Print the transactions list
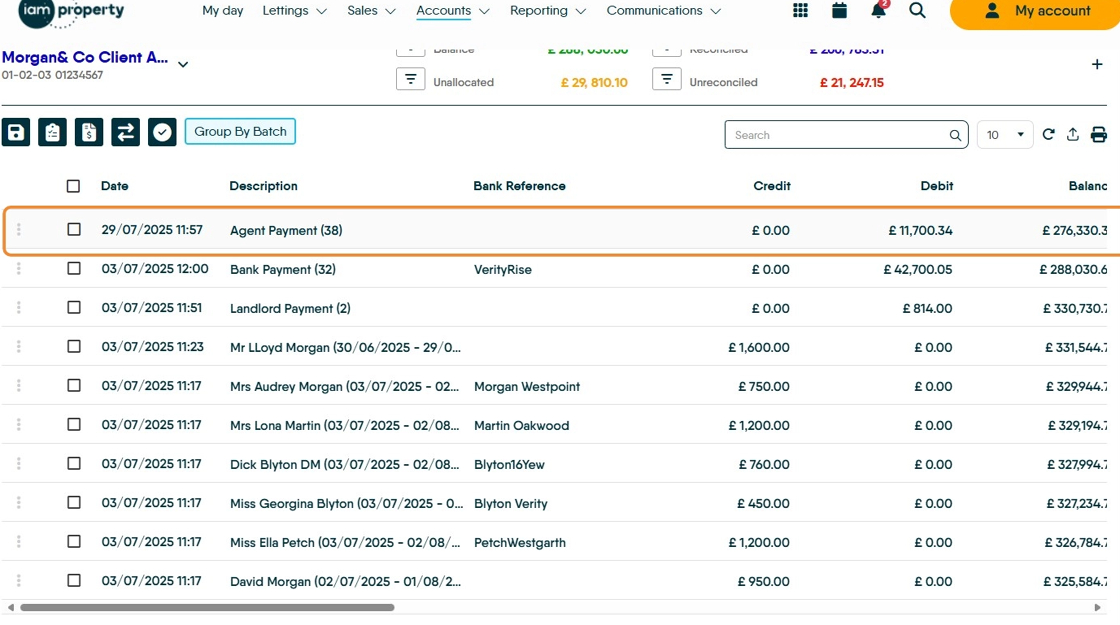The height and width of the screenshot is (625, 1120). tap(1099, 135)
